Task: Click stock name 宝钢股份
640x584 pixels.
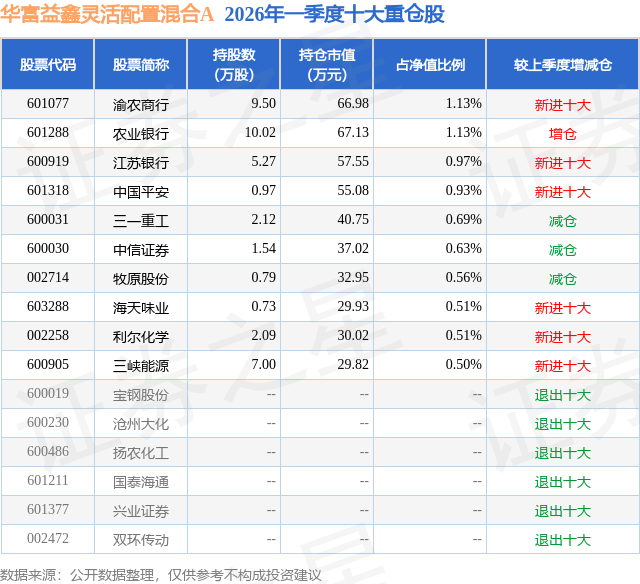Action: [141, 395]
